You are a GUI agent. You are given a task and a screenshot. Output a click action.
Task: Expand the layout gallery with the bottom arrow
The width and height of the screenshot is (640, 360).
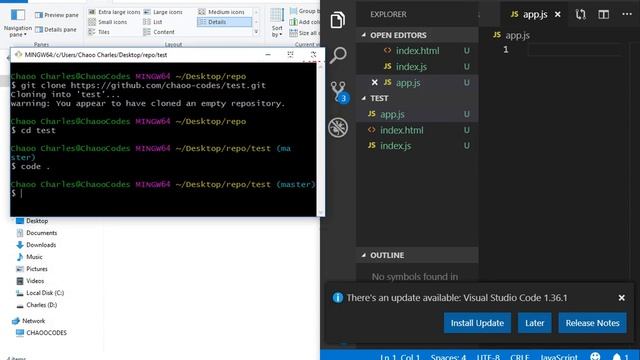[256, 32]
